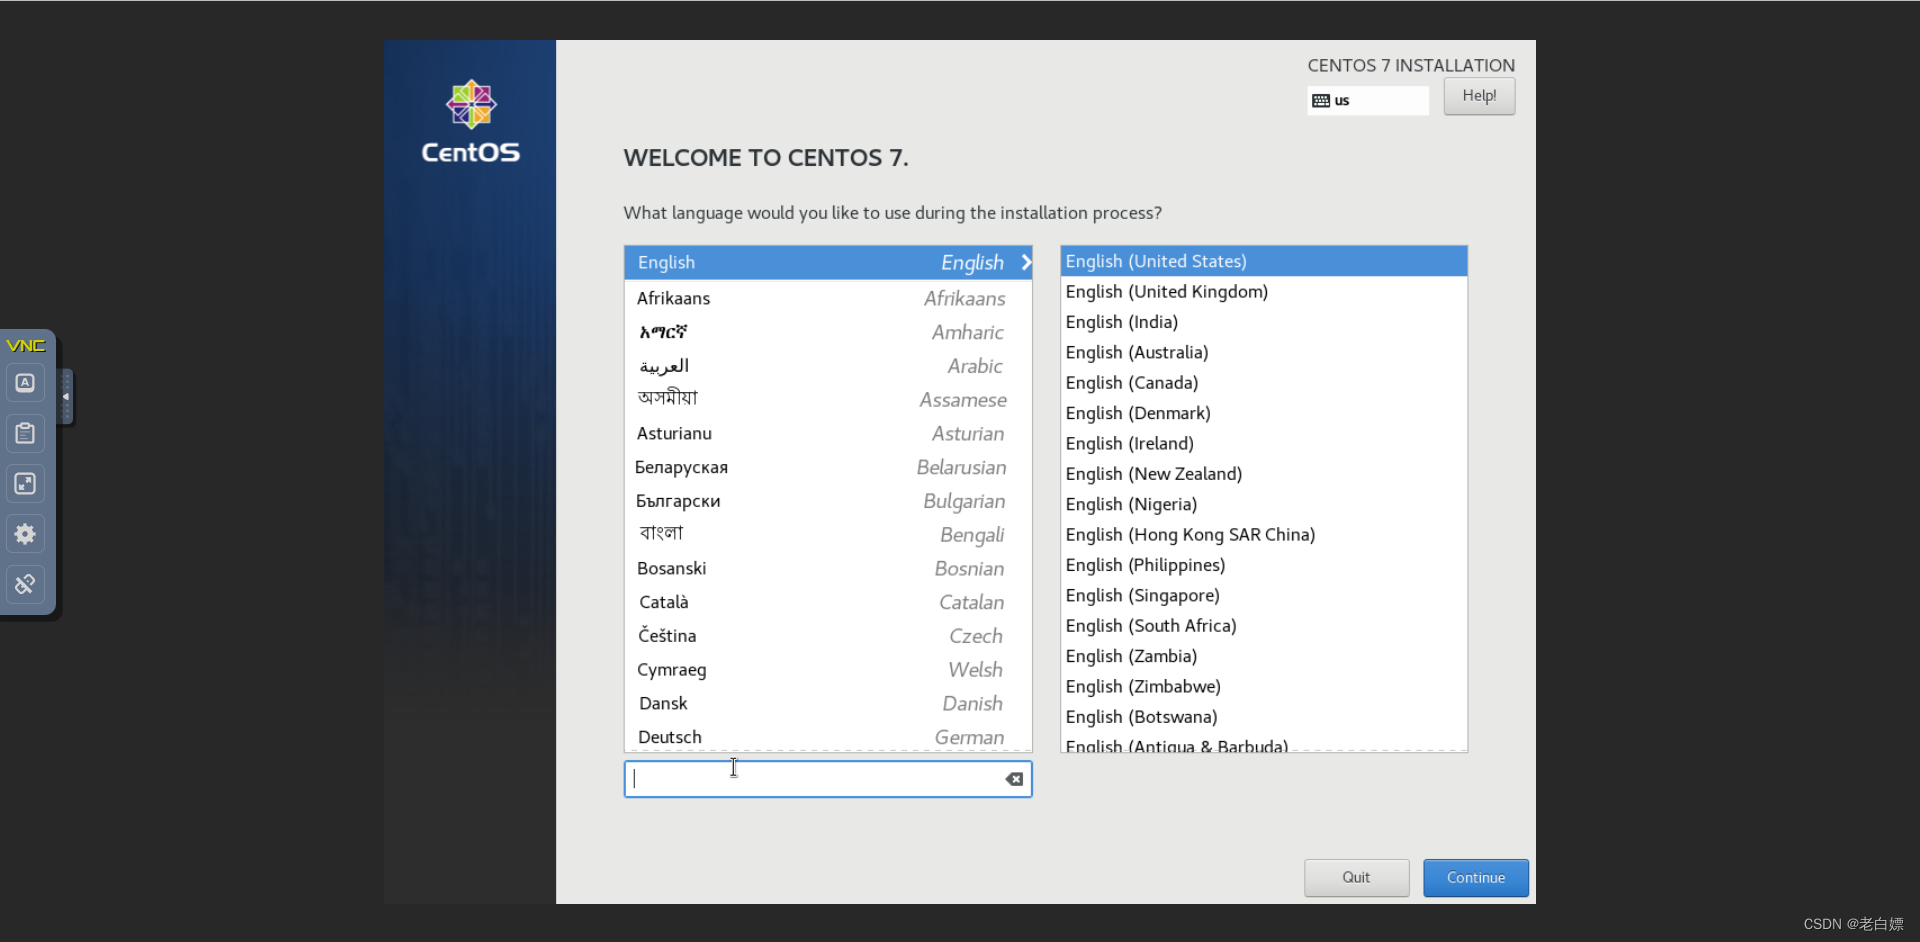Image resolution: width=1920 pixels, height=942 pixels.
Task: Click the keyboard layout 'us' indicator
Action: click(x=1367, y=100)
